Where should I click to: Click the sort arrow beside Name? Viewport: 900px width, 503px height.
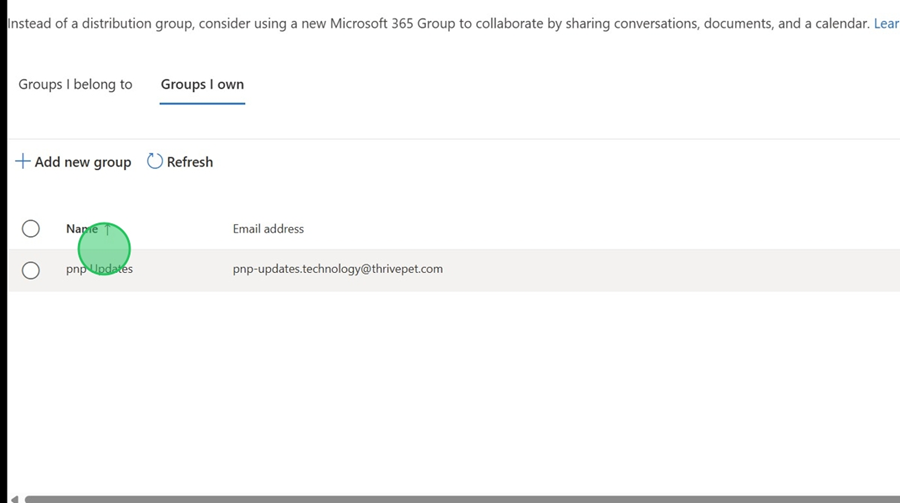(x=107, y=229)
